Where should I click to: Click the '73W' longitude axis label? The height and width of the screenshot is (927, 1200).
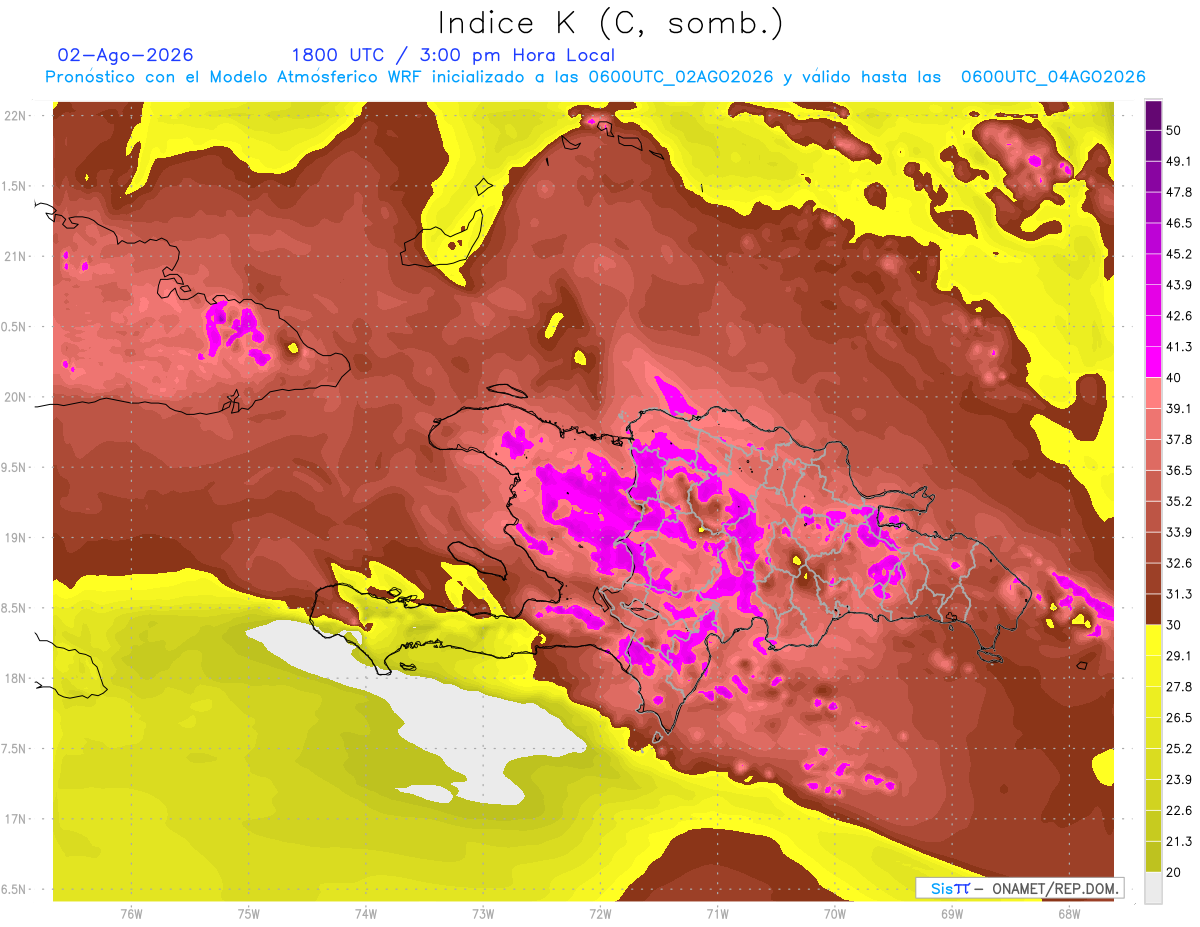[483, 913]
